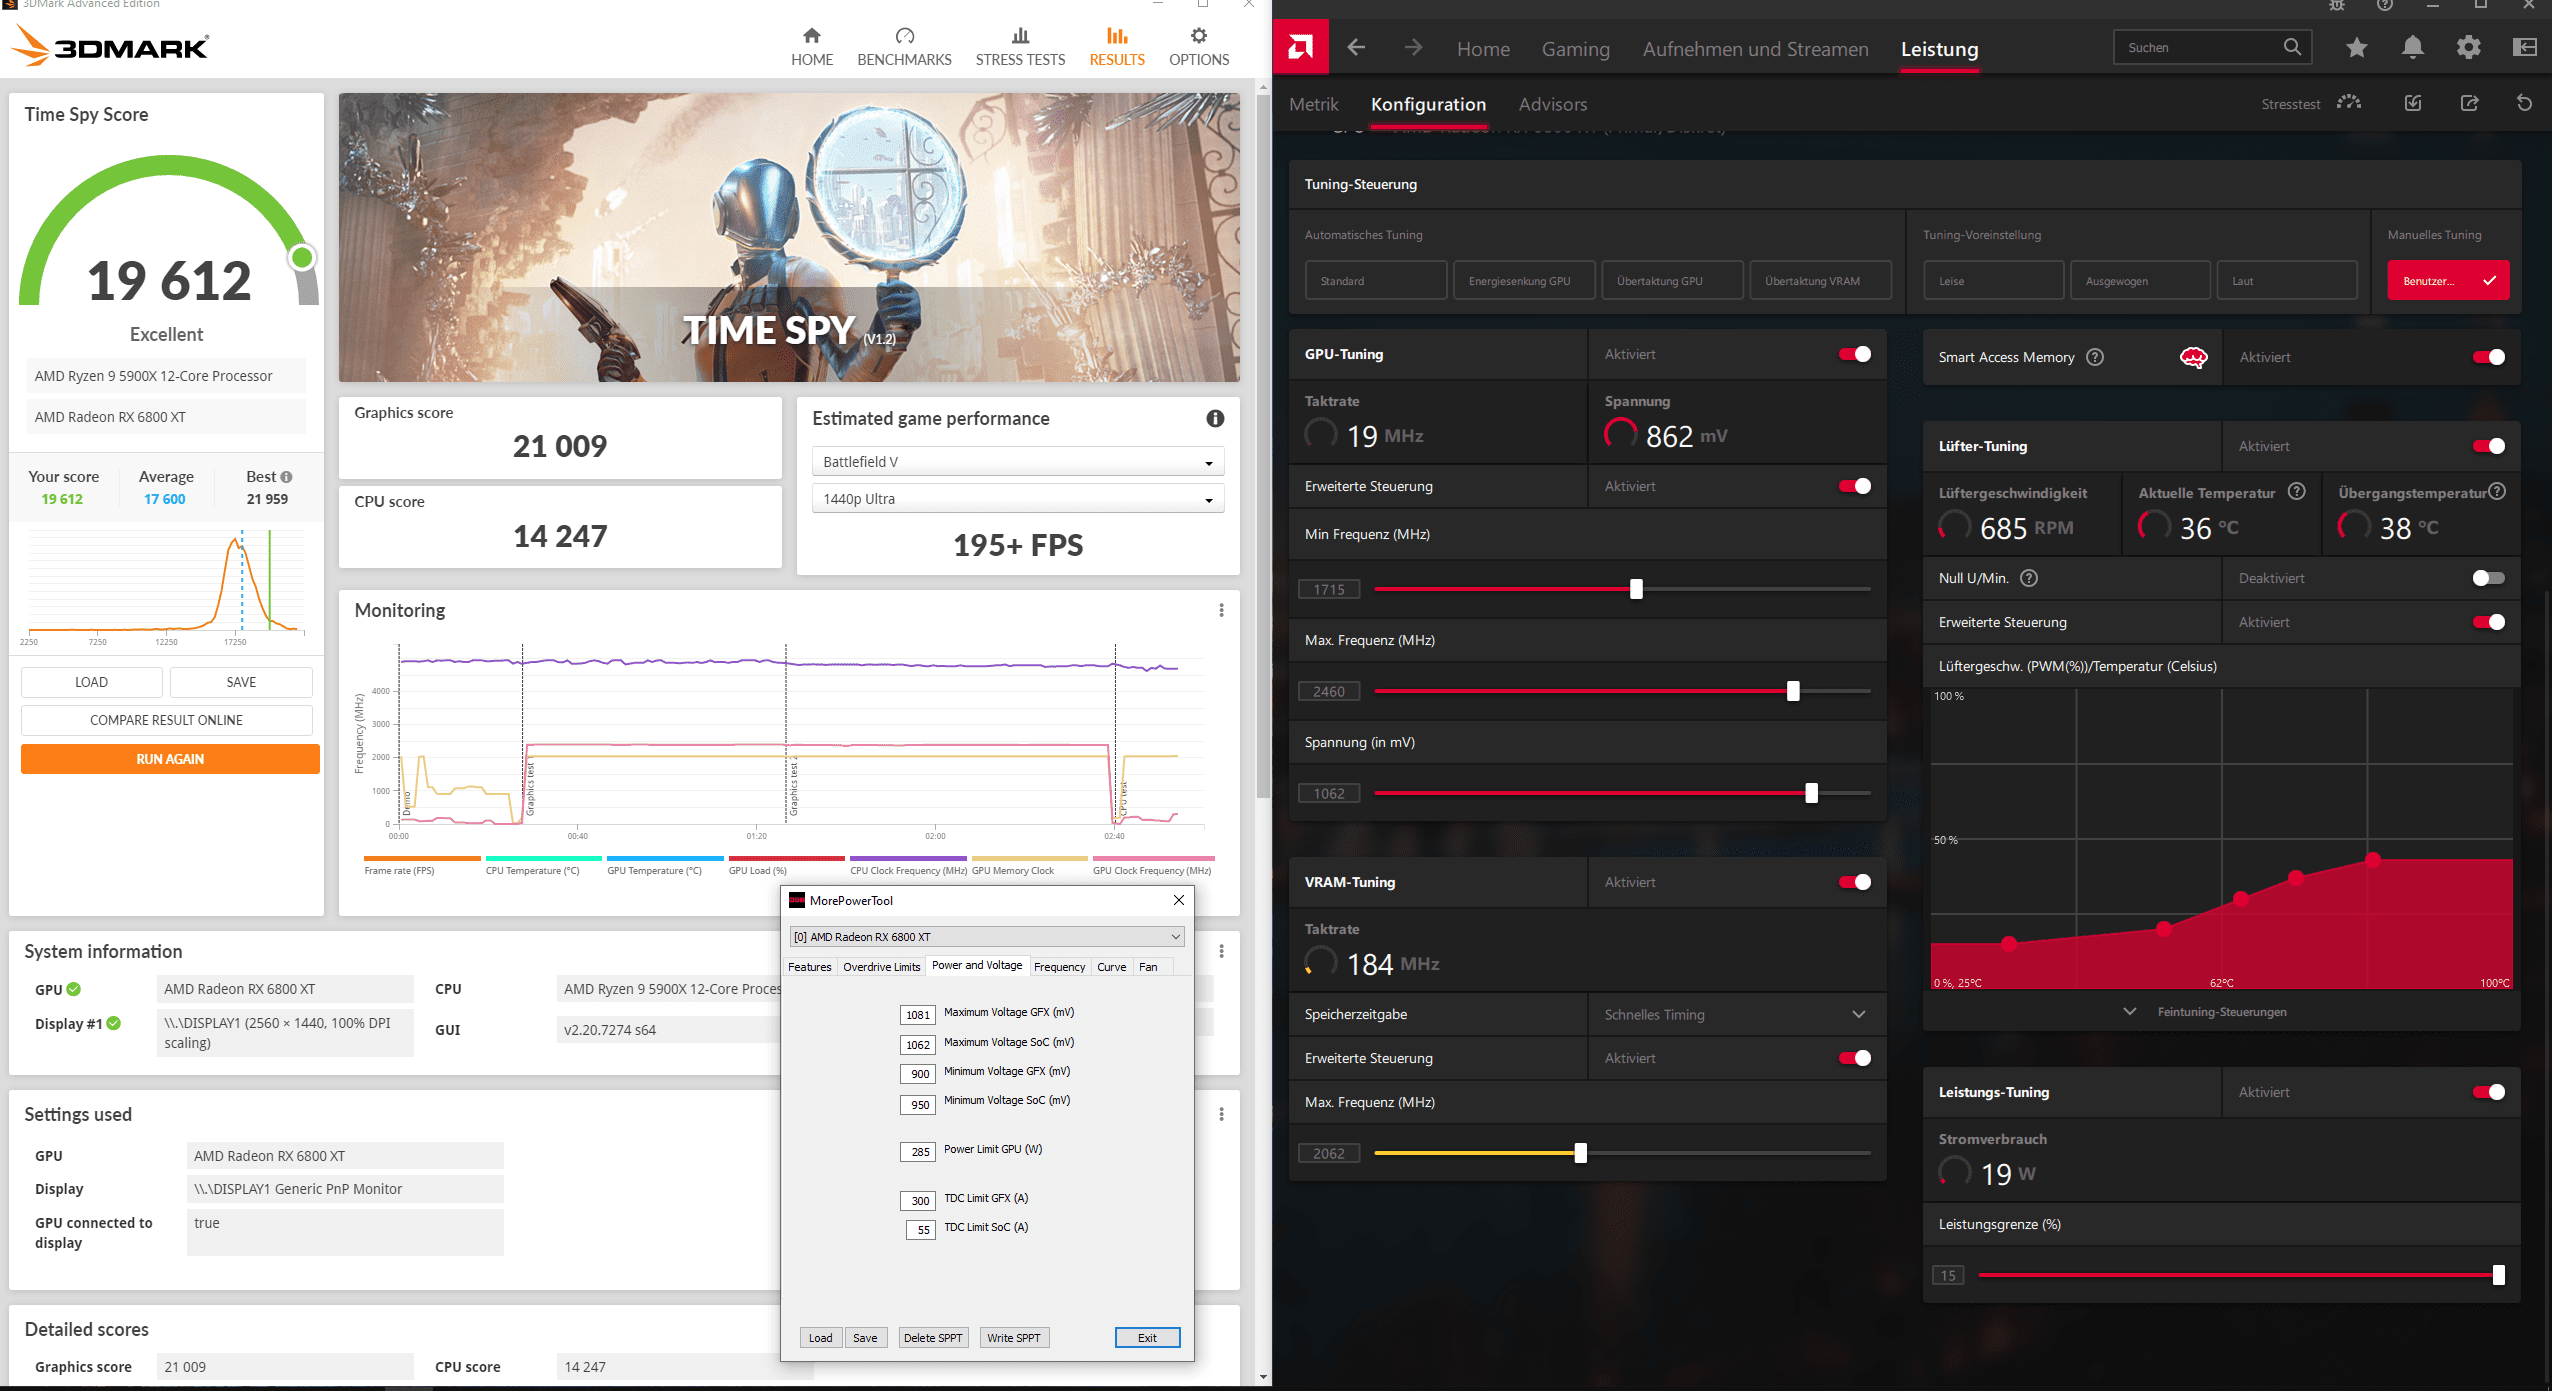The image size is (2552, 1391).
Task: Open the AMD notifications bell
Action: [x=2413, y=47]
